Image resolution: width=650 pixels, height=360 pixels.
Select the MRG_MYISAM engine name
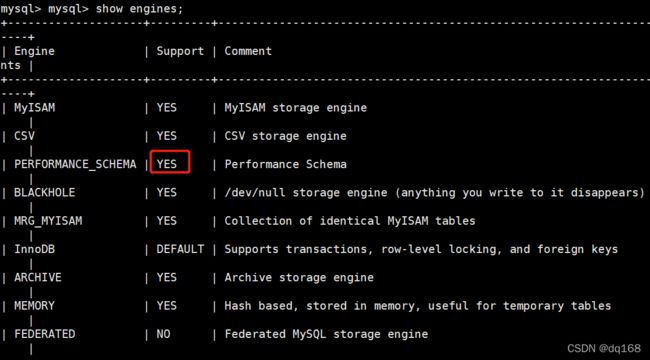coord(48,221)
